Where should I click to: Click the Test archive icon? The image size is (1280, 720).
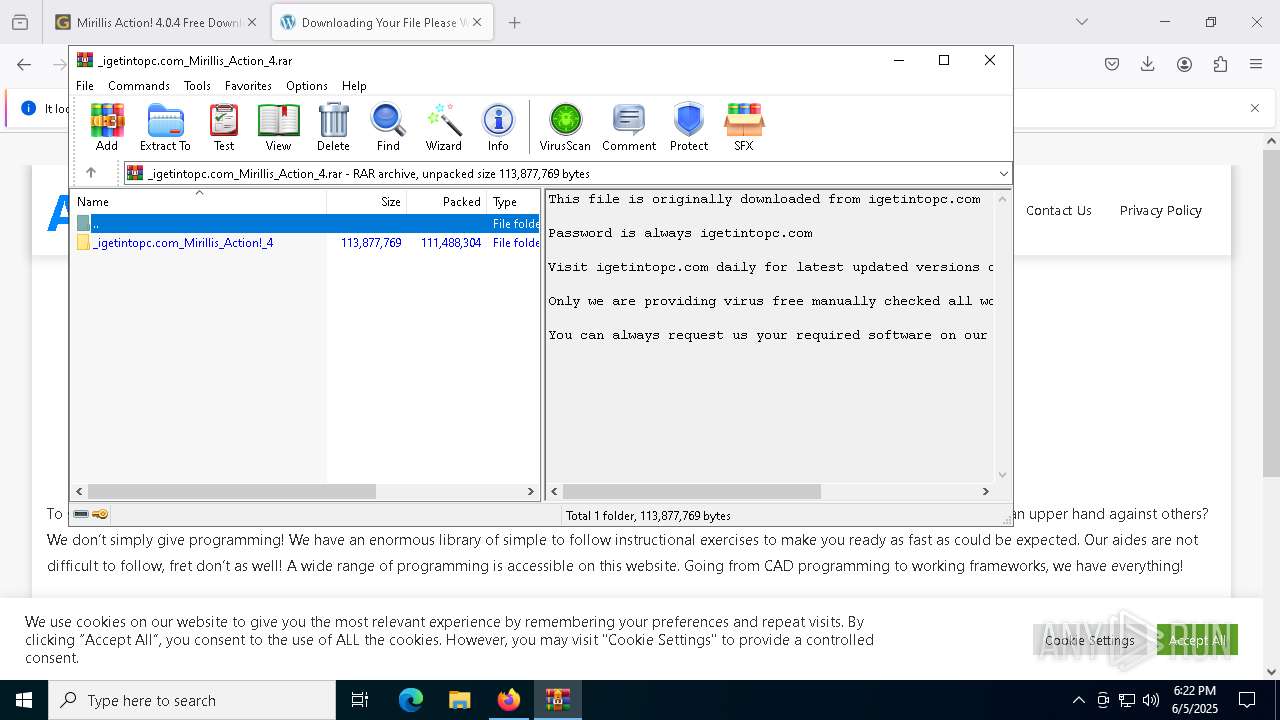(x=224, y=127)
